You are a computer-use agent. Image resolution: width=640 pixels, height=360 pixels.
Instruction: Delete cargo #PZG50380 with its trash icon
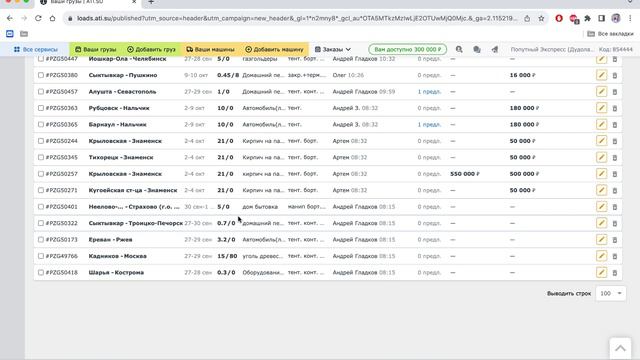pos(615,76)
